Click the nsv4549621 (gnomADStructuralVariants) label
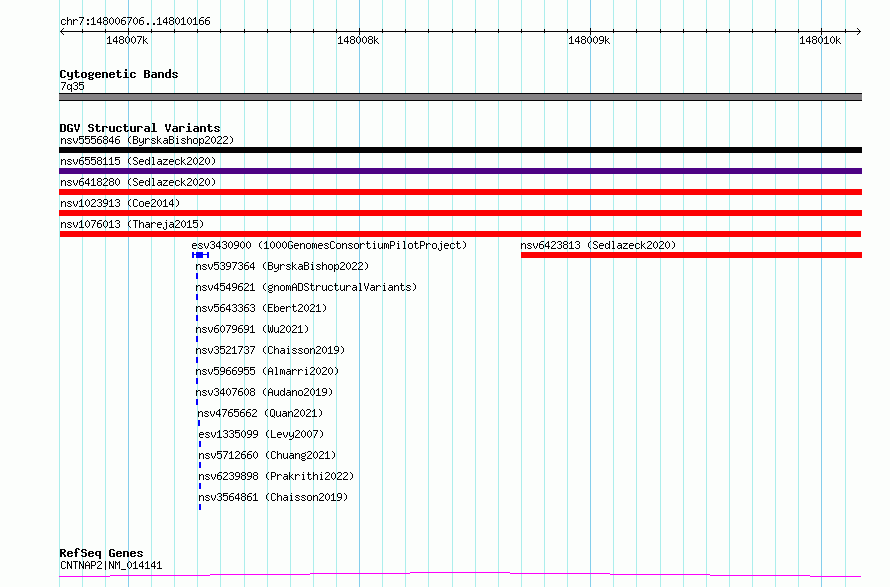 306,287
